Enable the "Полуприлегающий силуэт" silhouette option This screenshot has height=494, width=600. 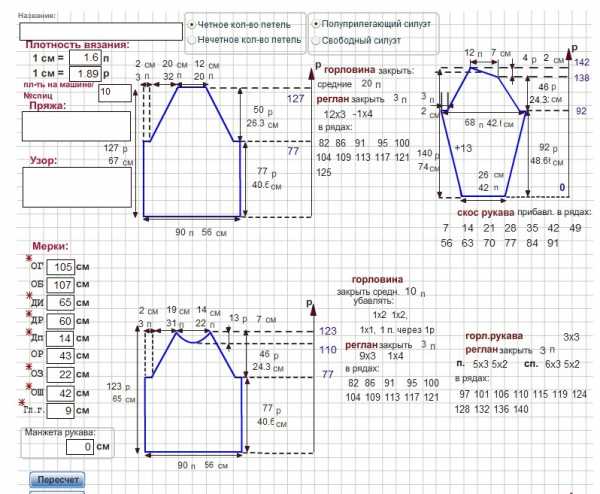317,23
